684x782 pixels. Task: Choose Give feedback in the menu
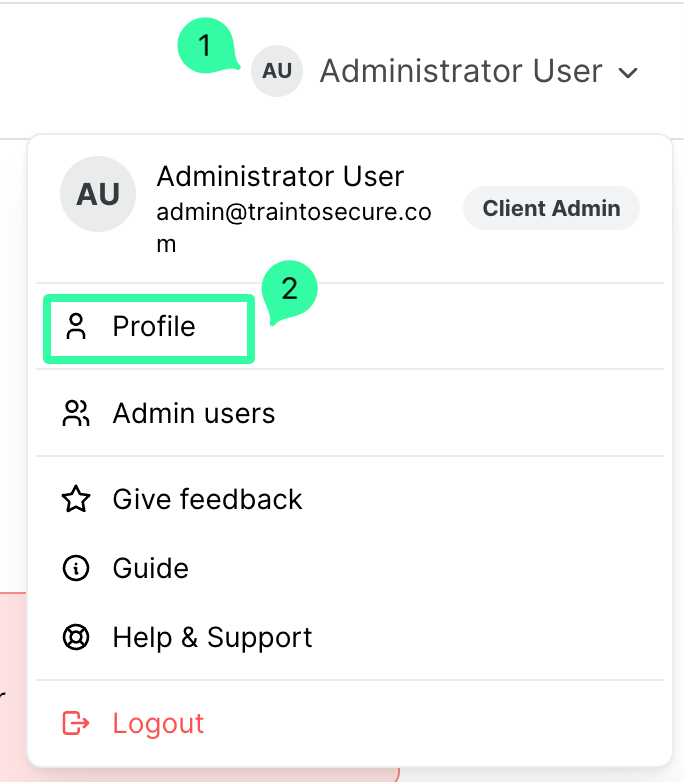[x=207, y=499]
